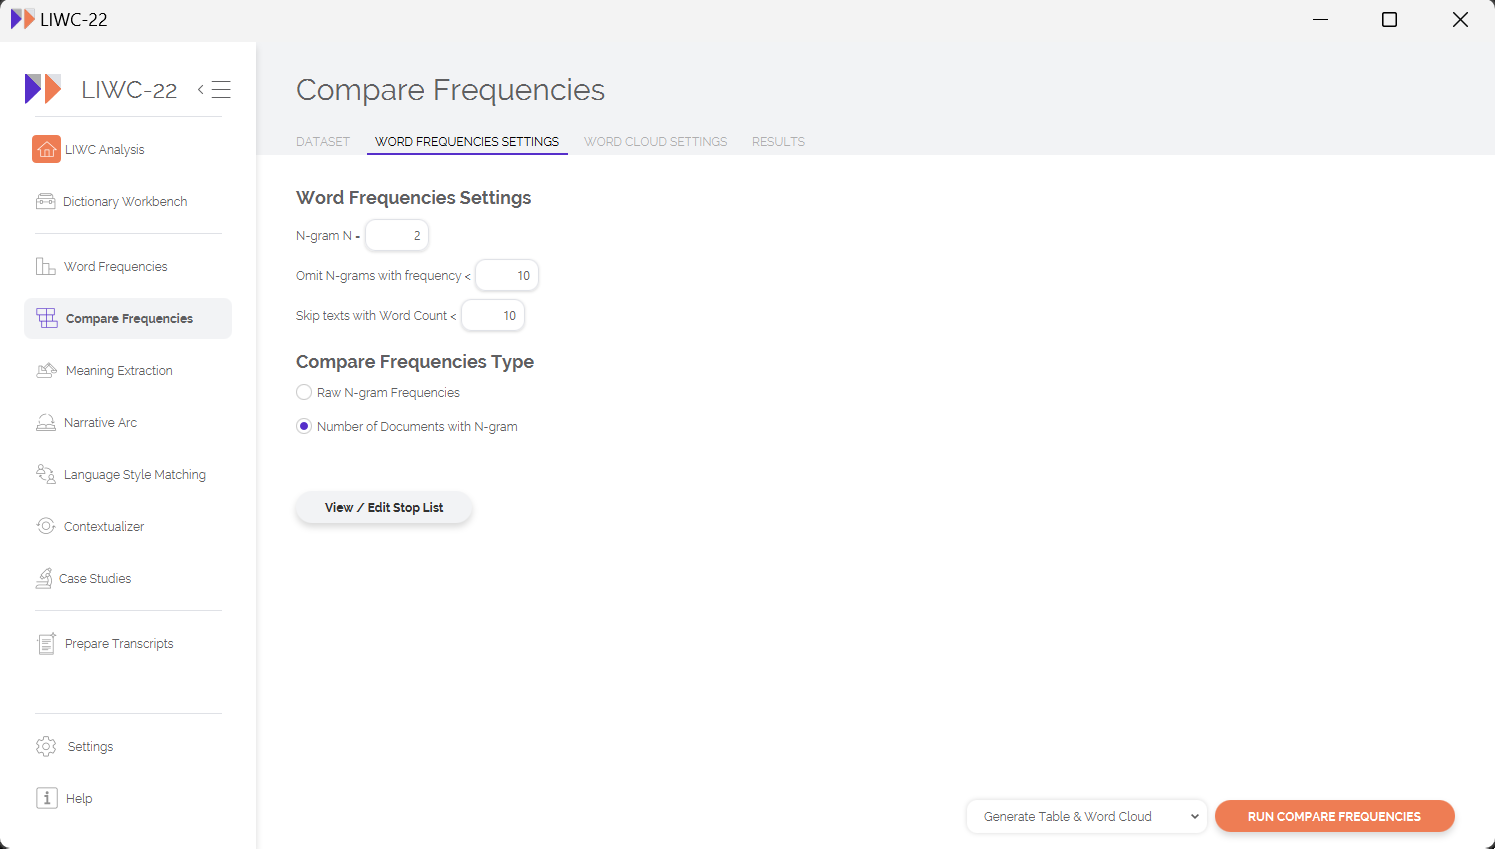Open Language Style Matching sidebar item
Image resolution: width=1495 pixels, height=849 pixels.
point(128,474)
